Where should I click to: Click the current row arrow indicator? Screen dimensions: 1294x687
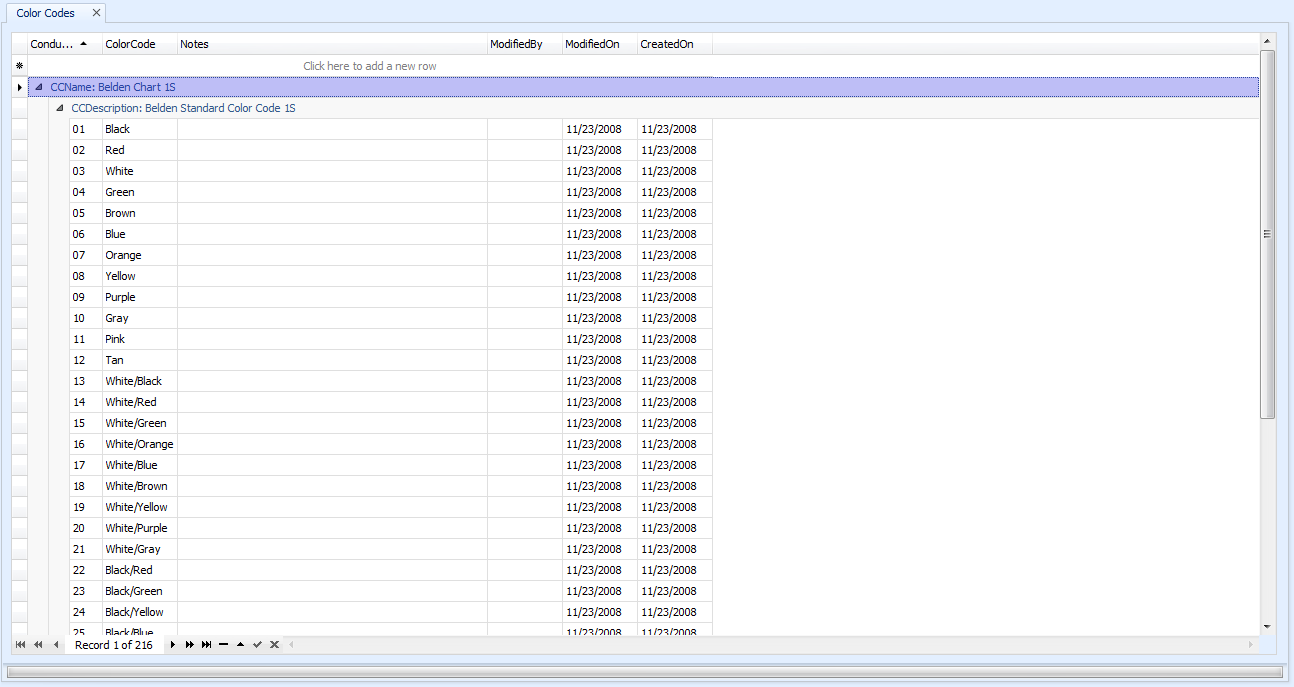coord(19,88)
